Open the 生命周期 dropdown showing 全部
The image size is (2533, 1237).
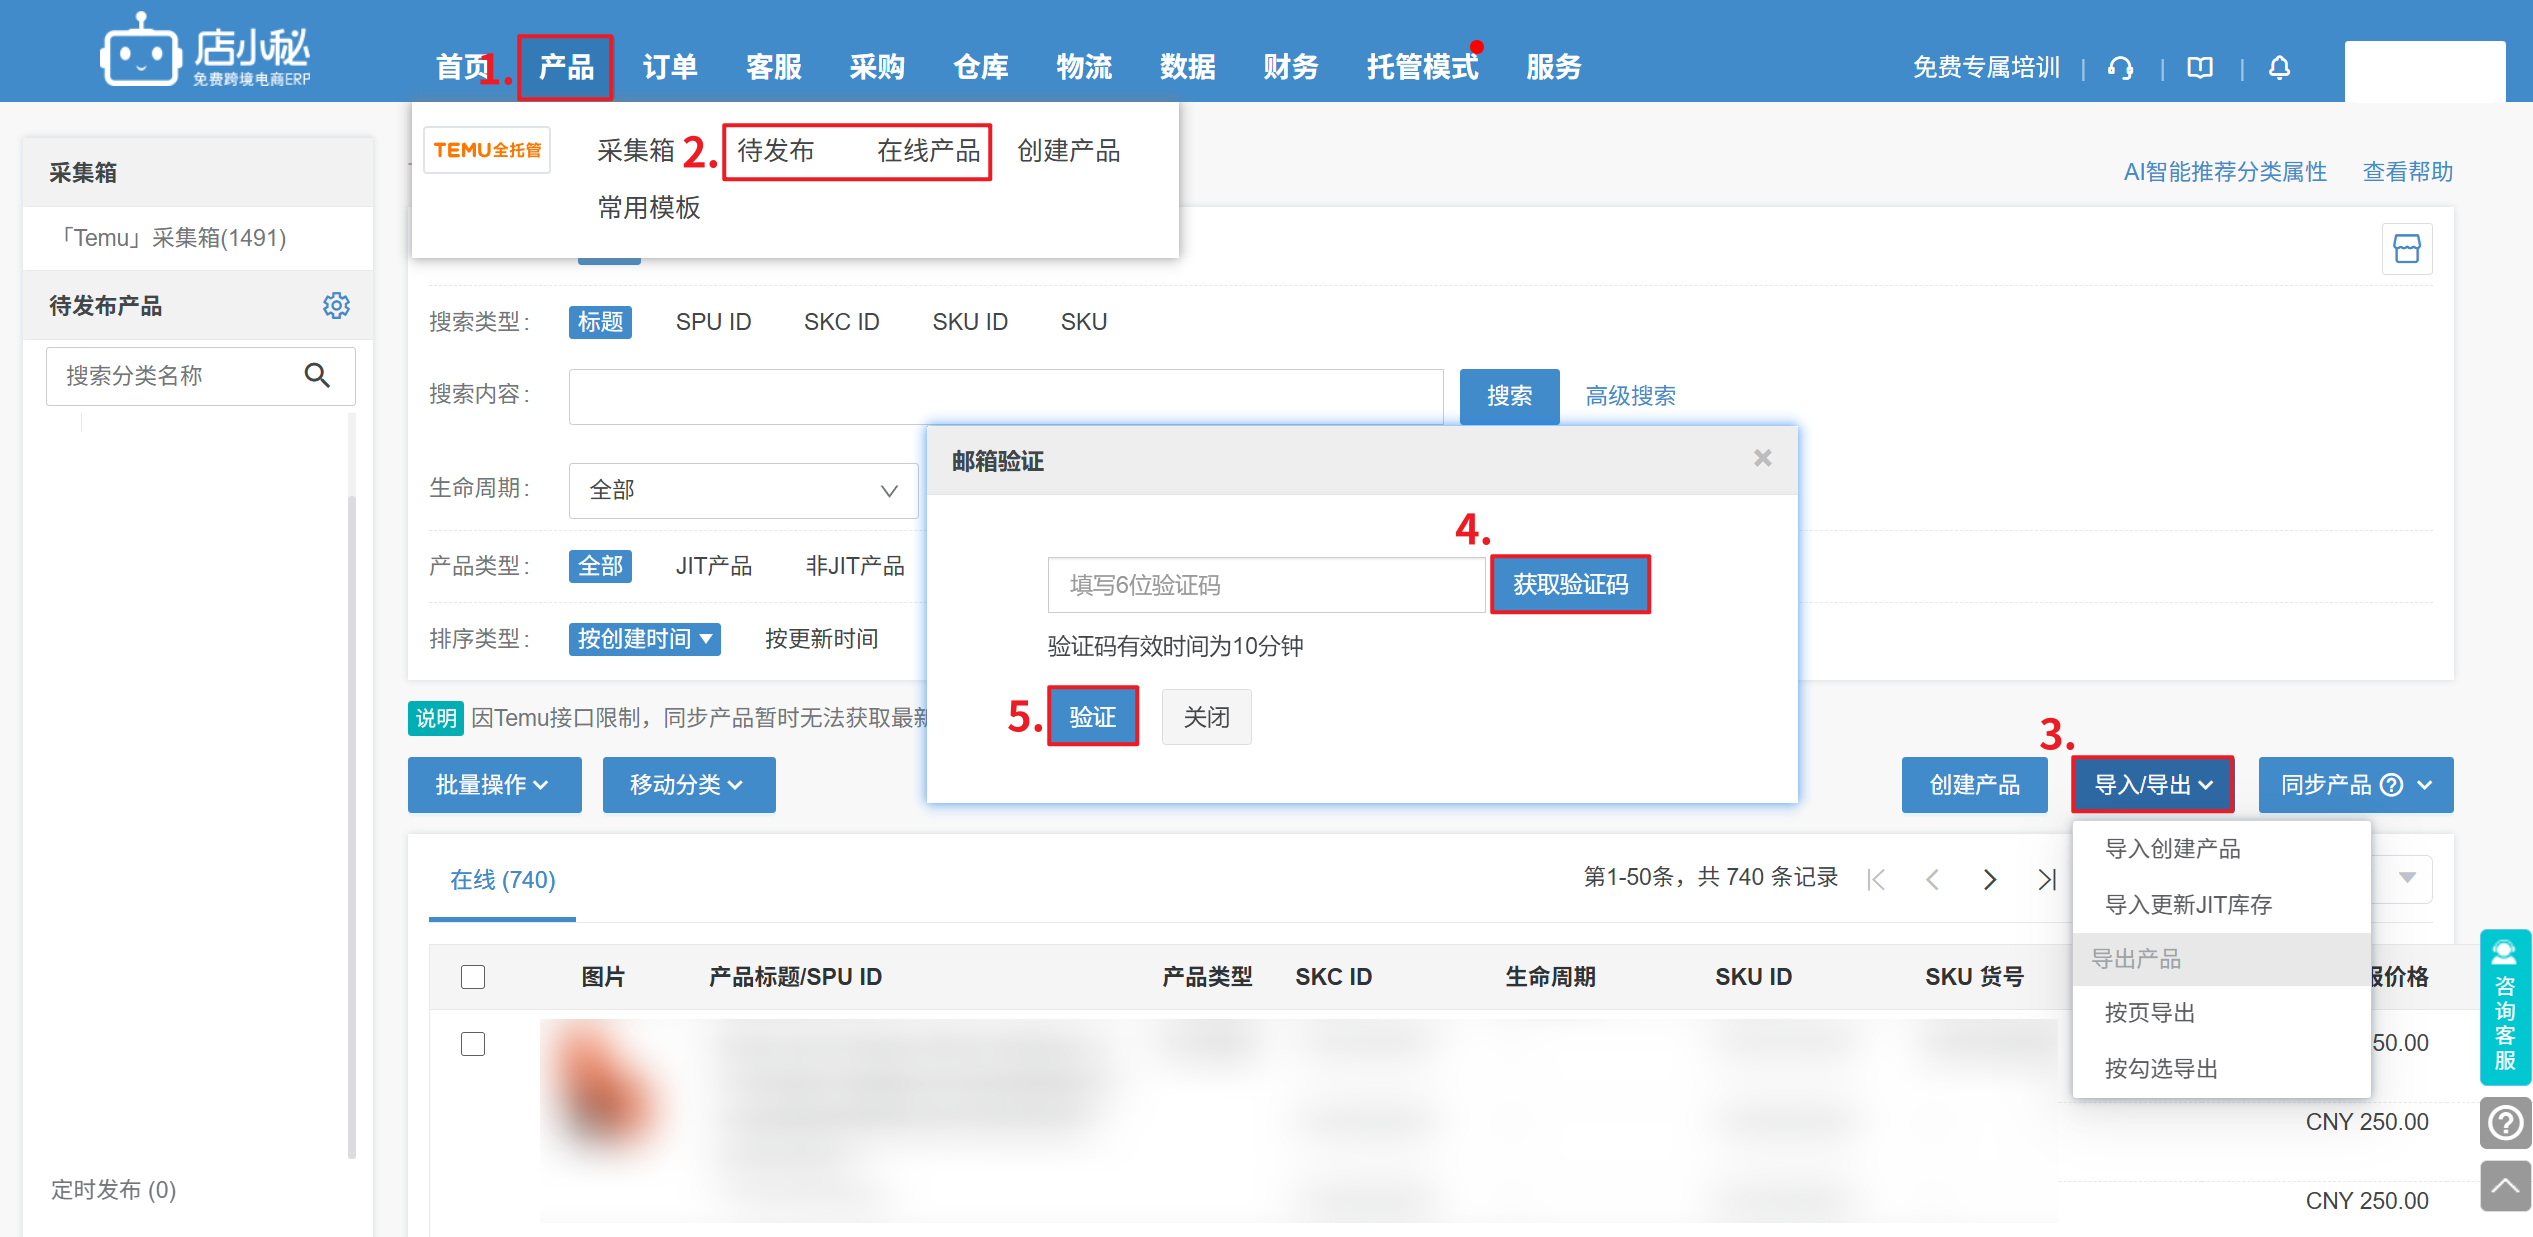point(743,490)
